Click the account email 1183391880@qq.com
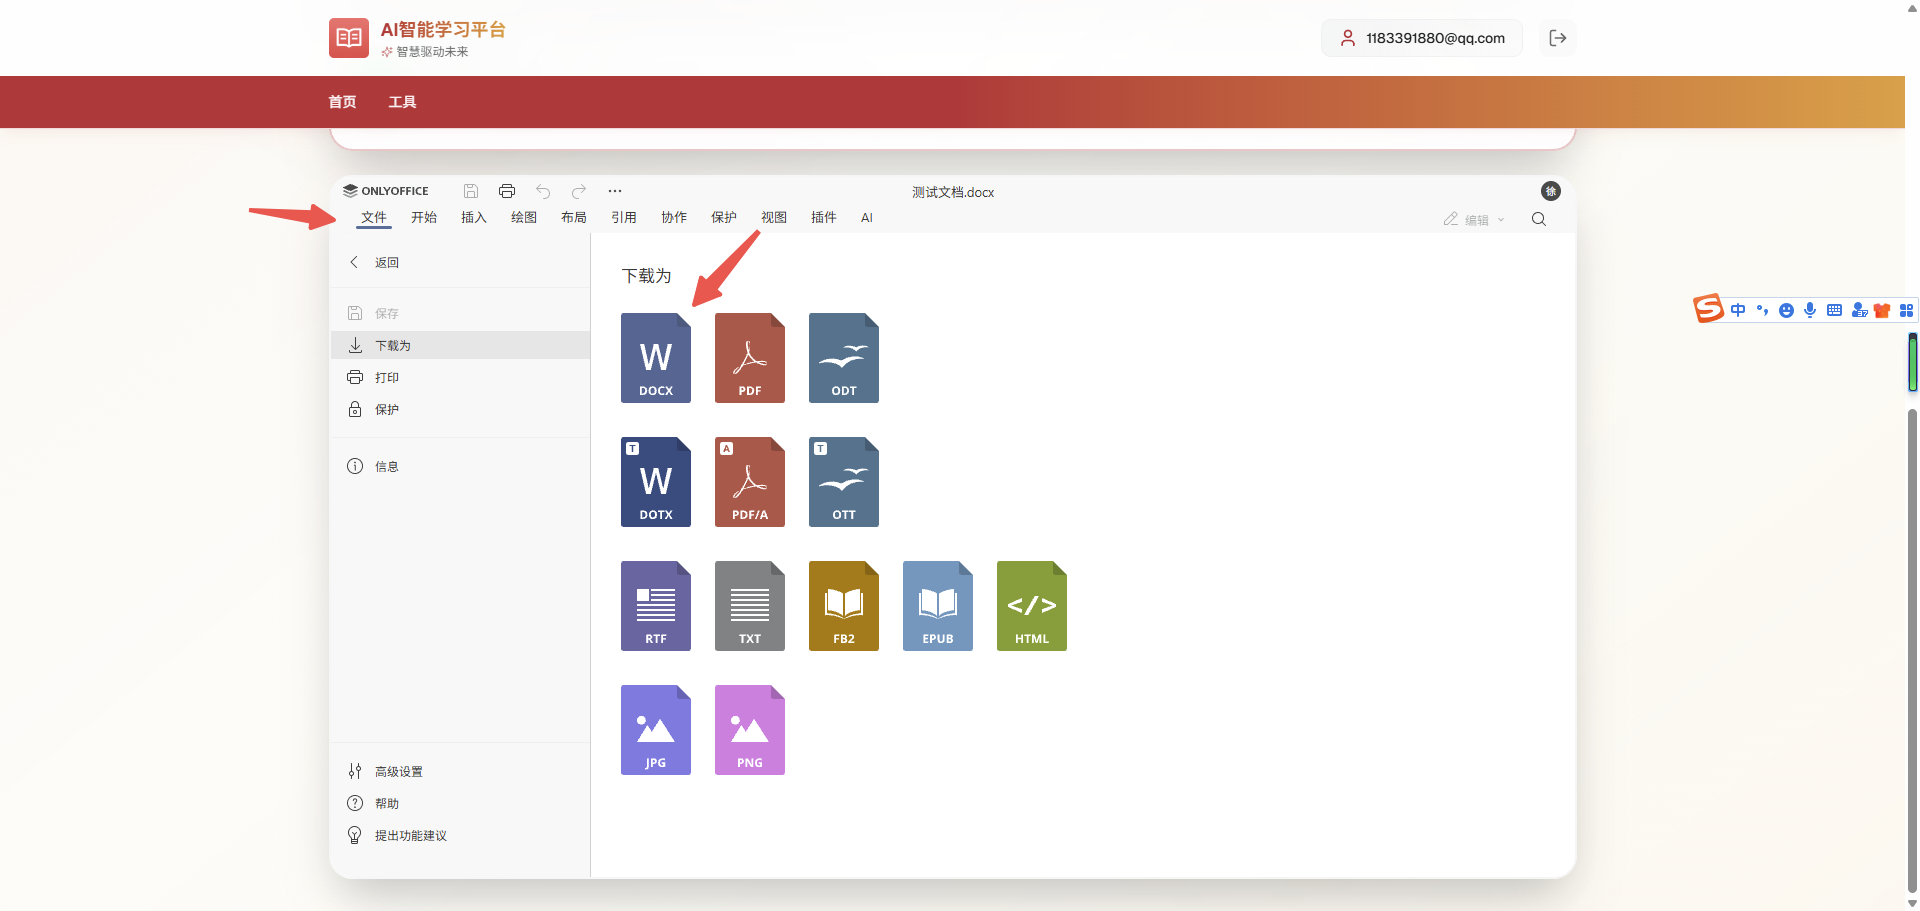This screenshot has height=911, width=1920. point(1422,38)
